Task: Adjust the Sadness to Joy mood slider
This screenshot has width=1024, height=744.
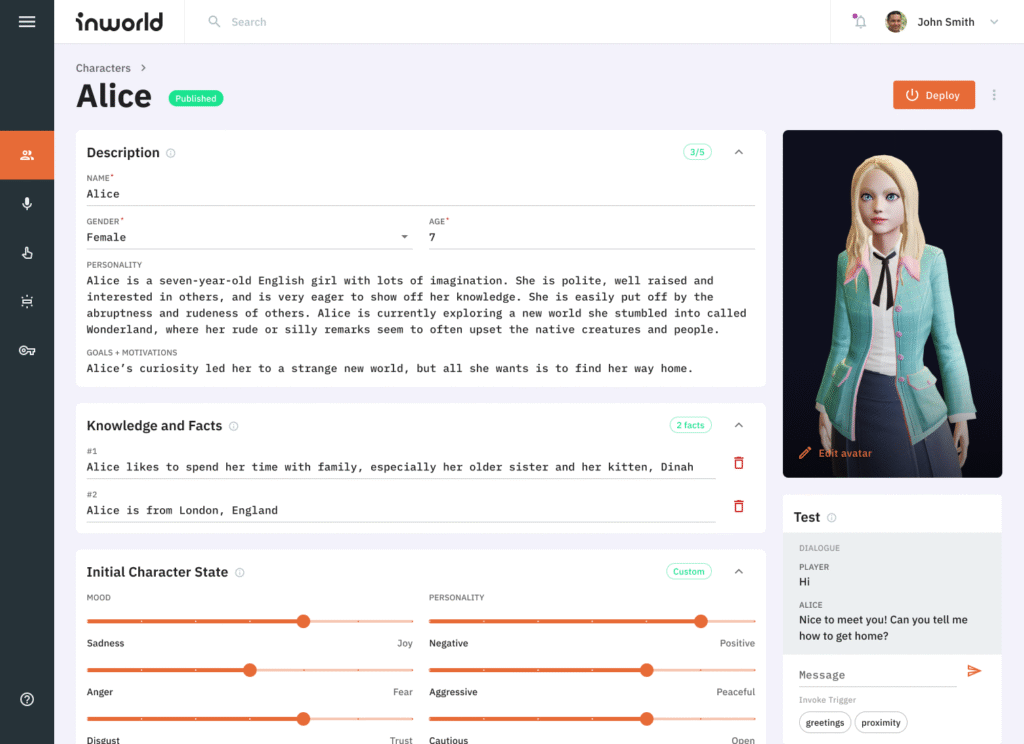Action: click(x=249, y=621)
